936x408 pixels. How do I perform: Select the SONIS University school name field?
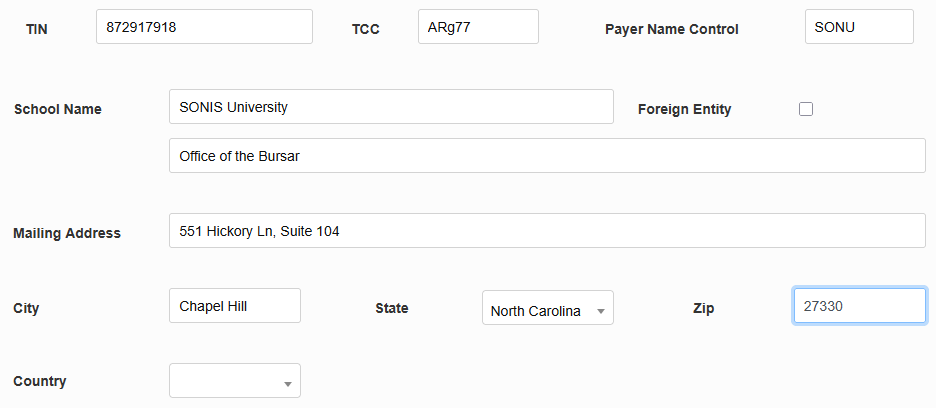click(x=391, y=107)
